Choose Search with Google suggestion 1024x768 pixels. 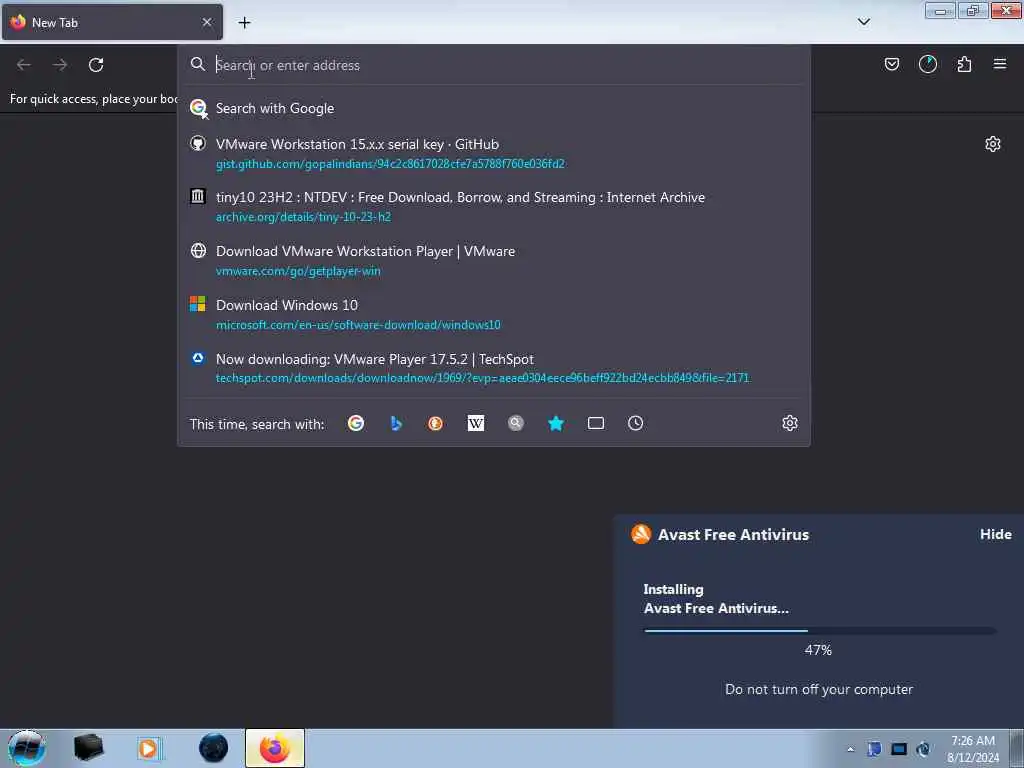pos(494,108)
